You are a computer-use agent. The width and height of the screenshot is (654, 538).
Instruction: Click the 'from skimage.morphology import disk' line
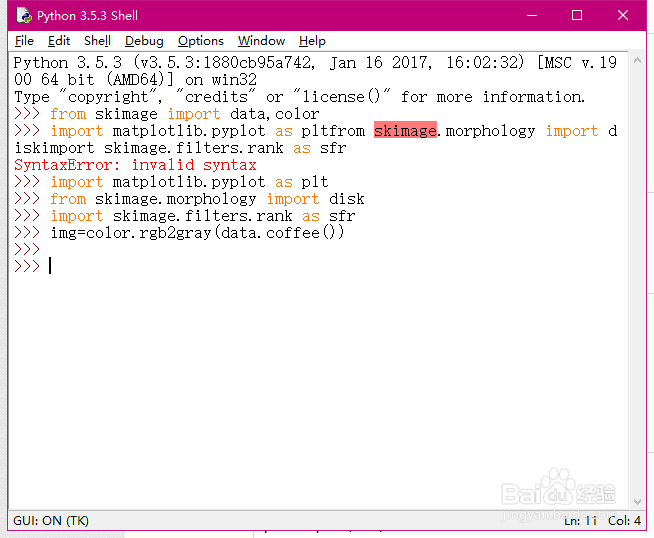pos(207,199)
